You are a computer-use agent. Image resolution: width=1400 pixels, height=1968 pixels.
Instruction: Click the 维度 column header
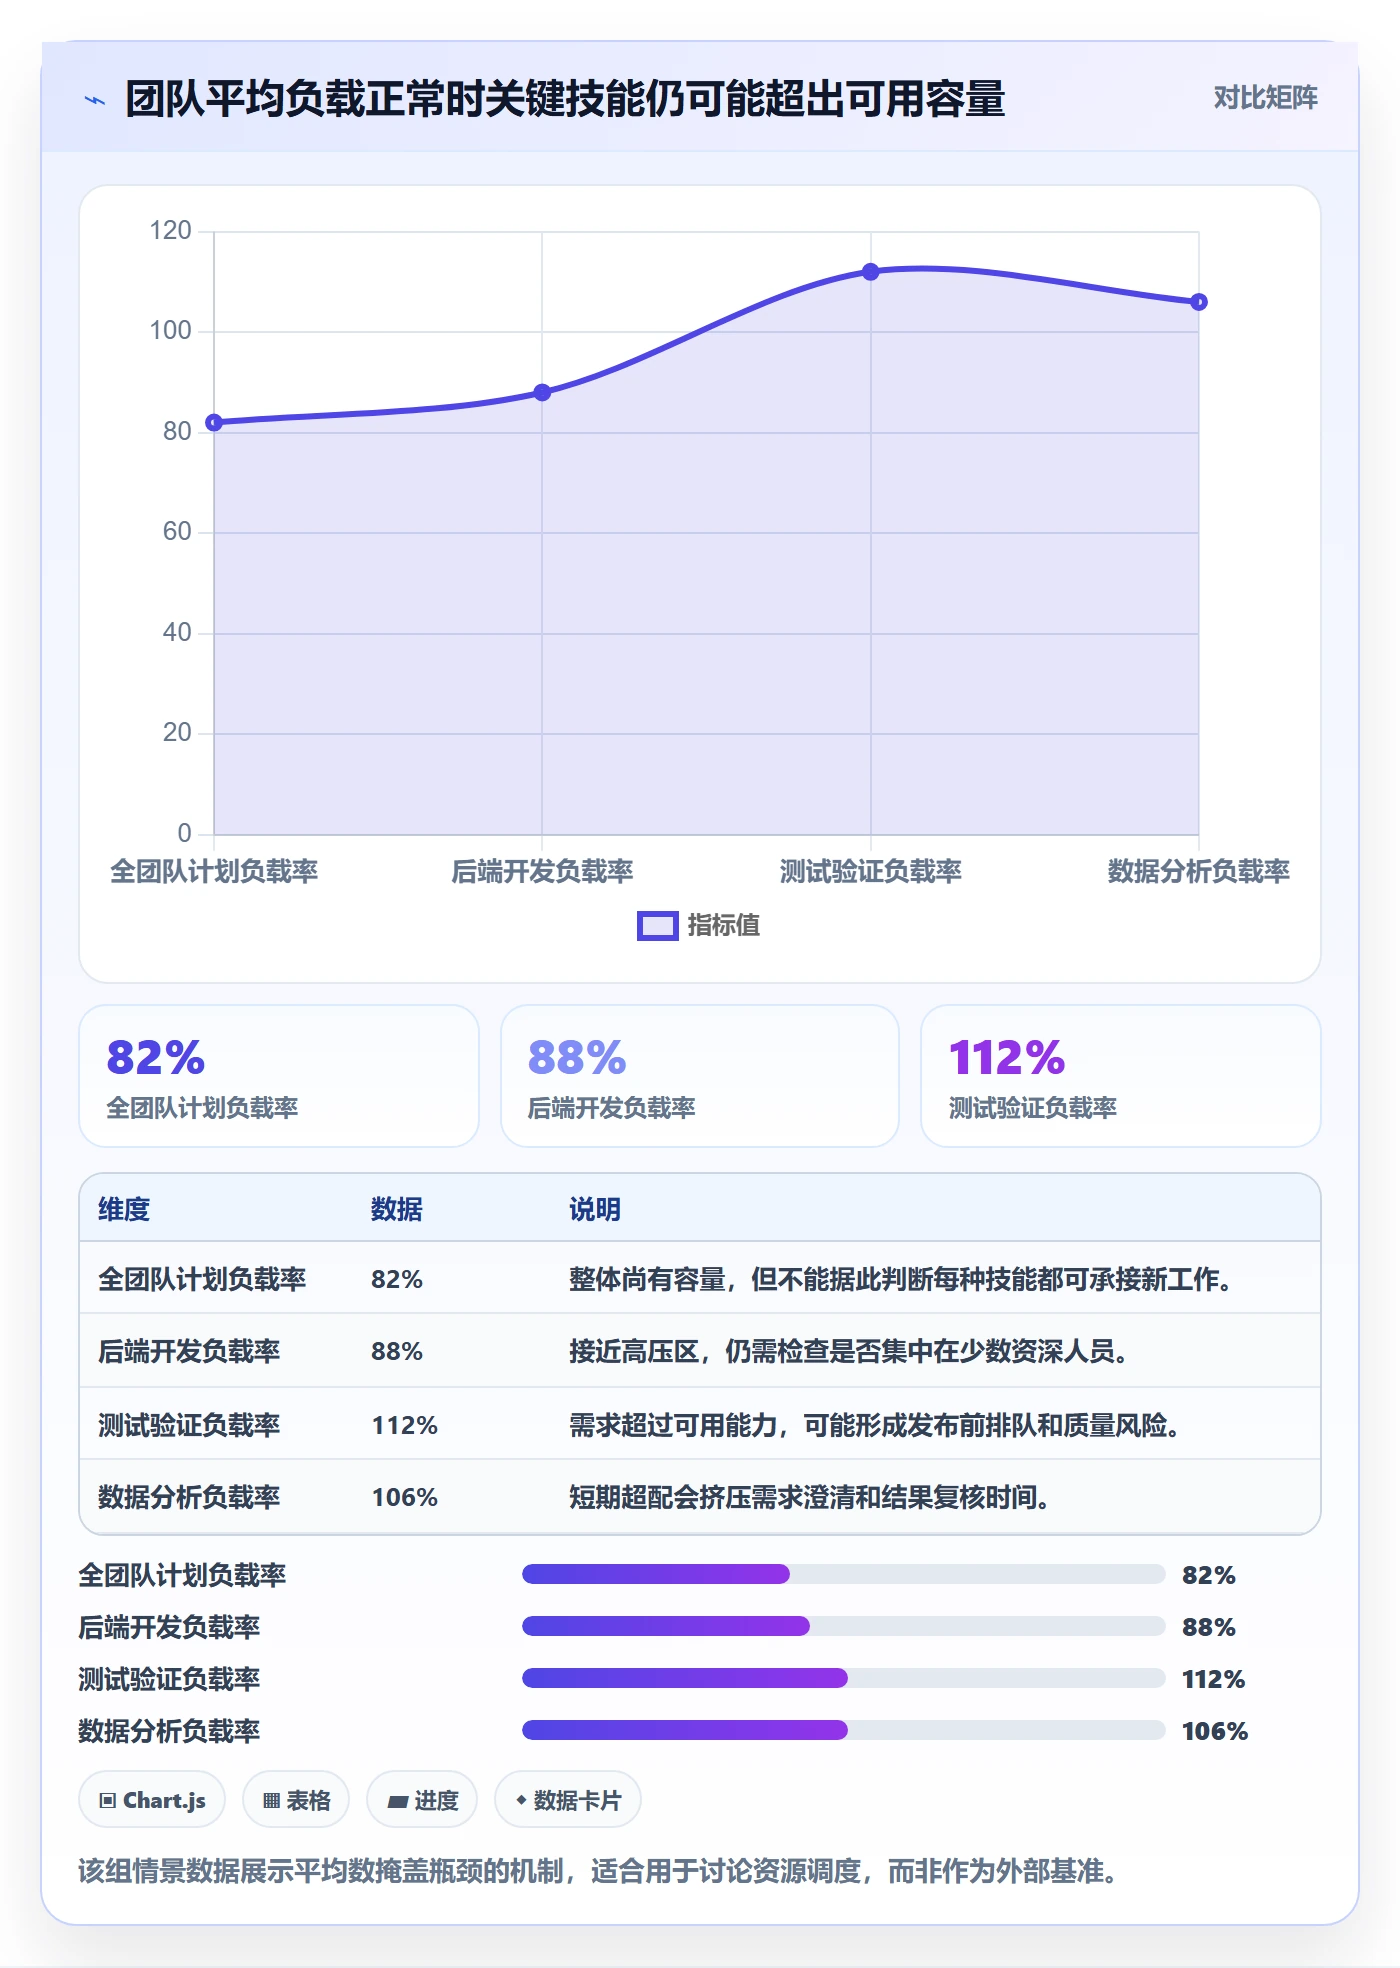[124, 1210]
